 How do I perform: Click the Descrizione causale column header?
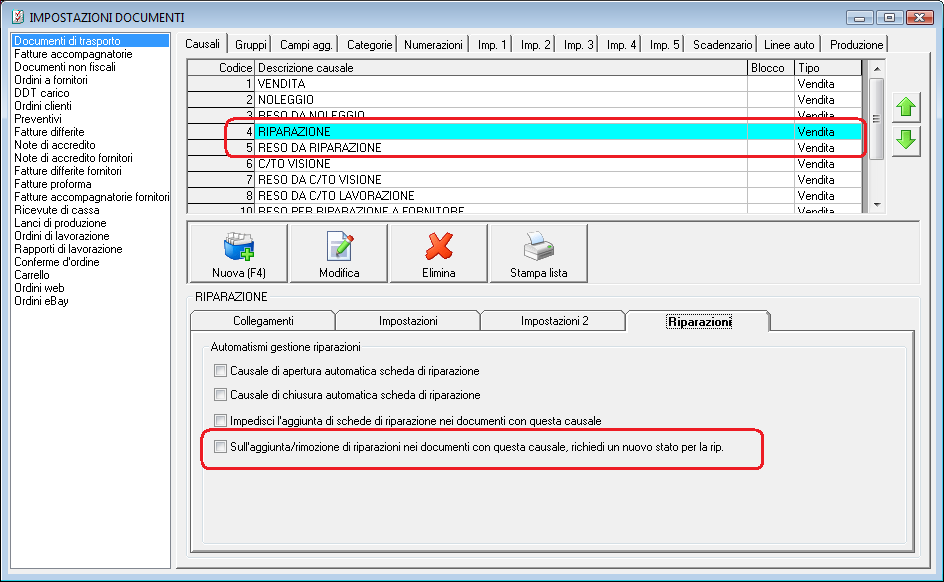501,68
